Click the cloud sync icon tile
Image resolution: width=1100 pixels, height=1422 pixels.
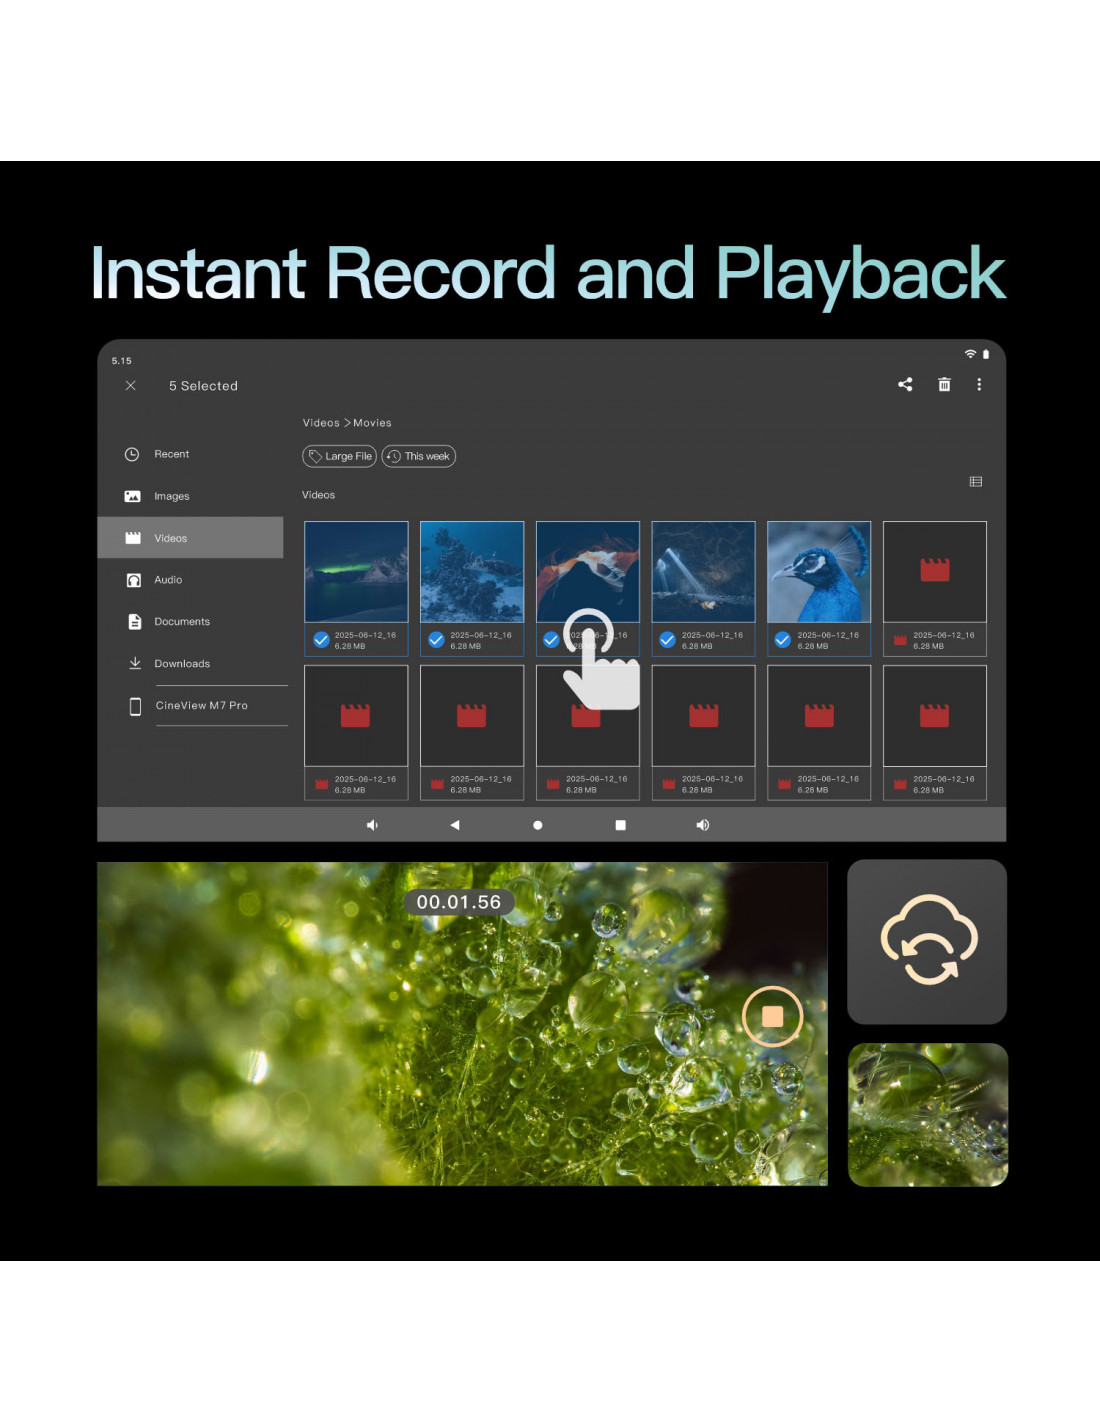pos(927,941)
